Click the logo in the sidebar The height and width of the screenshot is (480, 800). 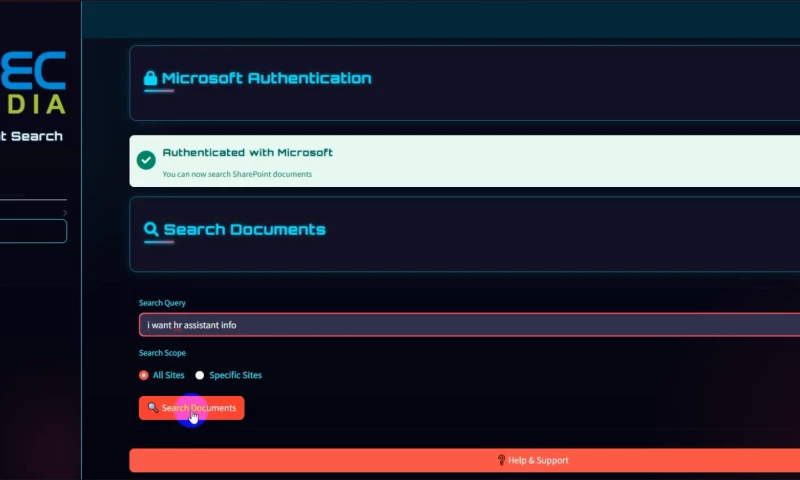click(x=33, y=83)
